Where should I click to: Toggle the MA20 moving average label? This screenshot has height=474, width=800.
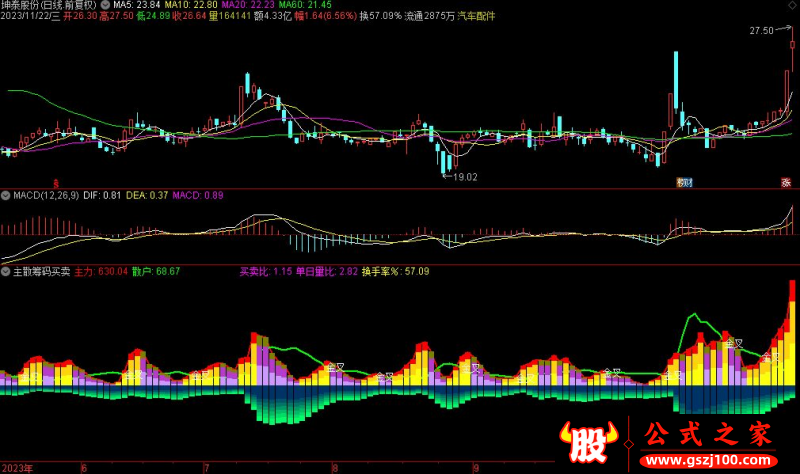tap(248, 5)
